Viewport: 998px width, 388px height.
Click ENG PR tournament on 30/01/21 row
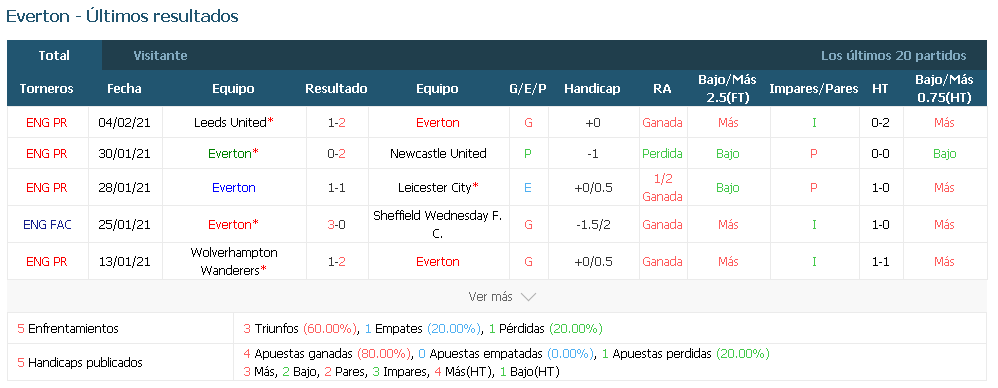pos(47,153)
